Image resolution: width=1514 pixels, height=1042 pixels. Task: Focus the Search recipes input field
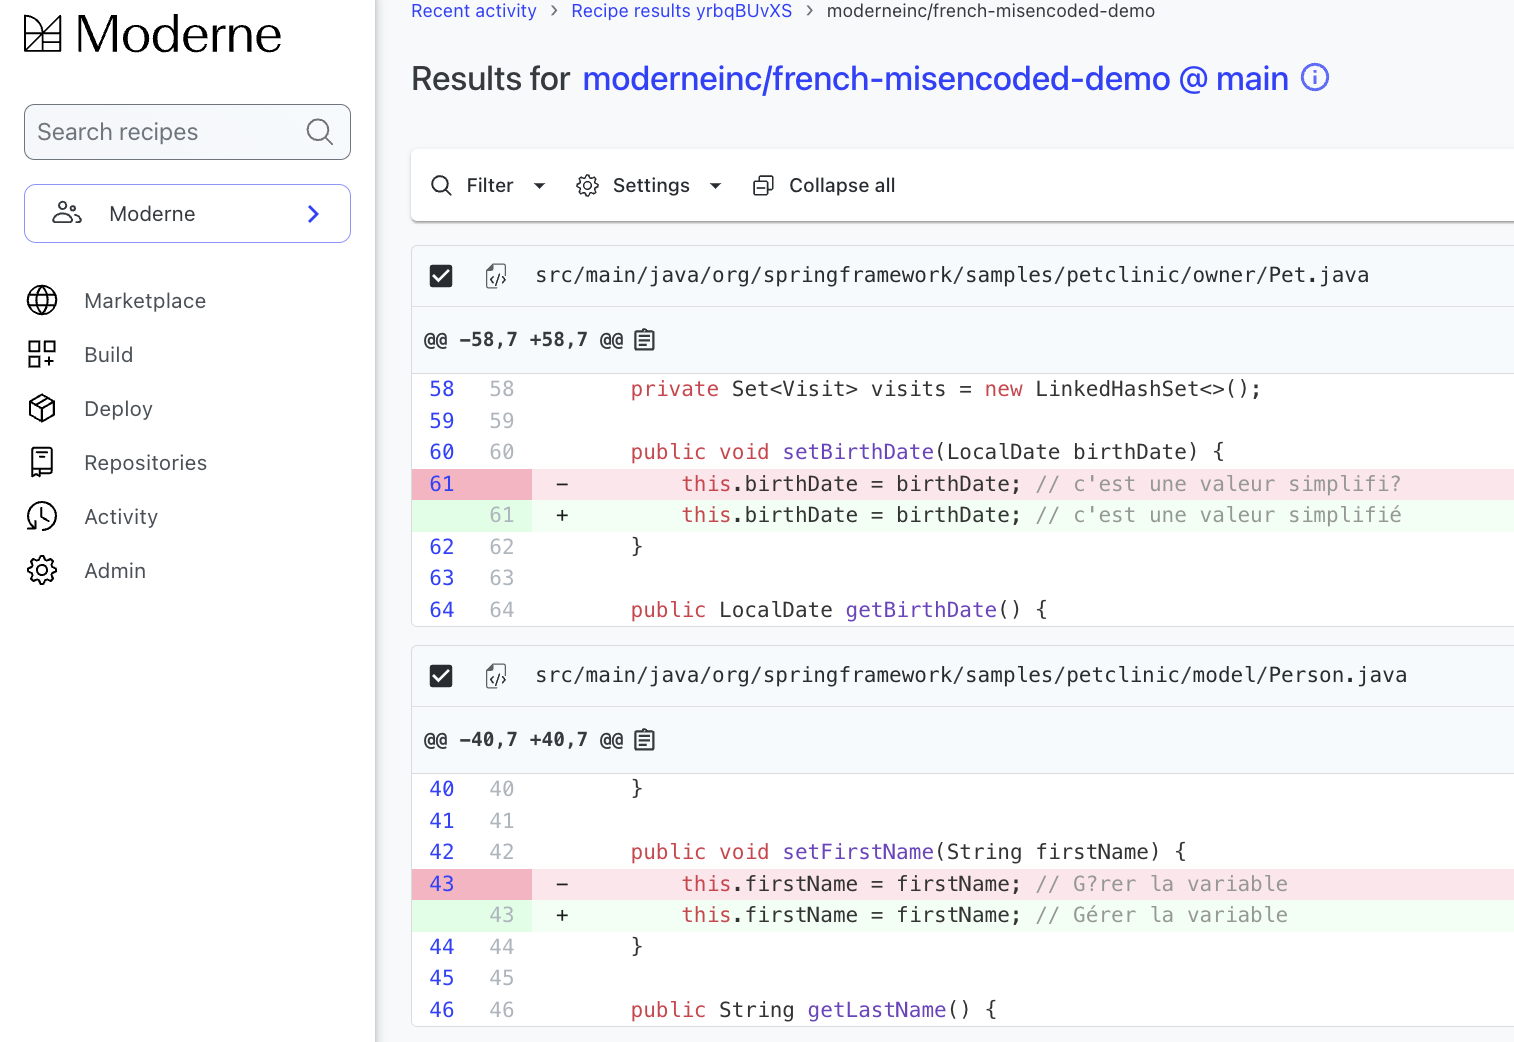(x=187, y=132)
